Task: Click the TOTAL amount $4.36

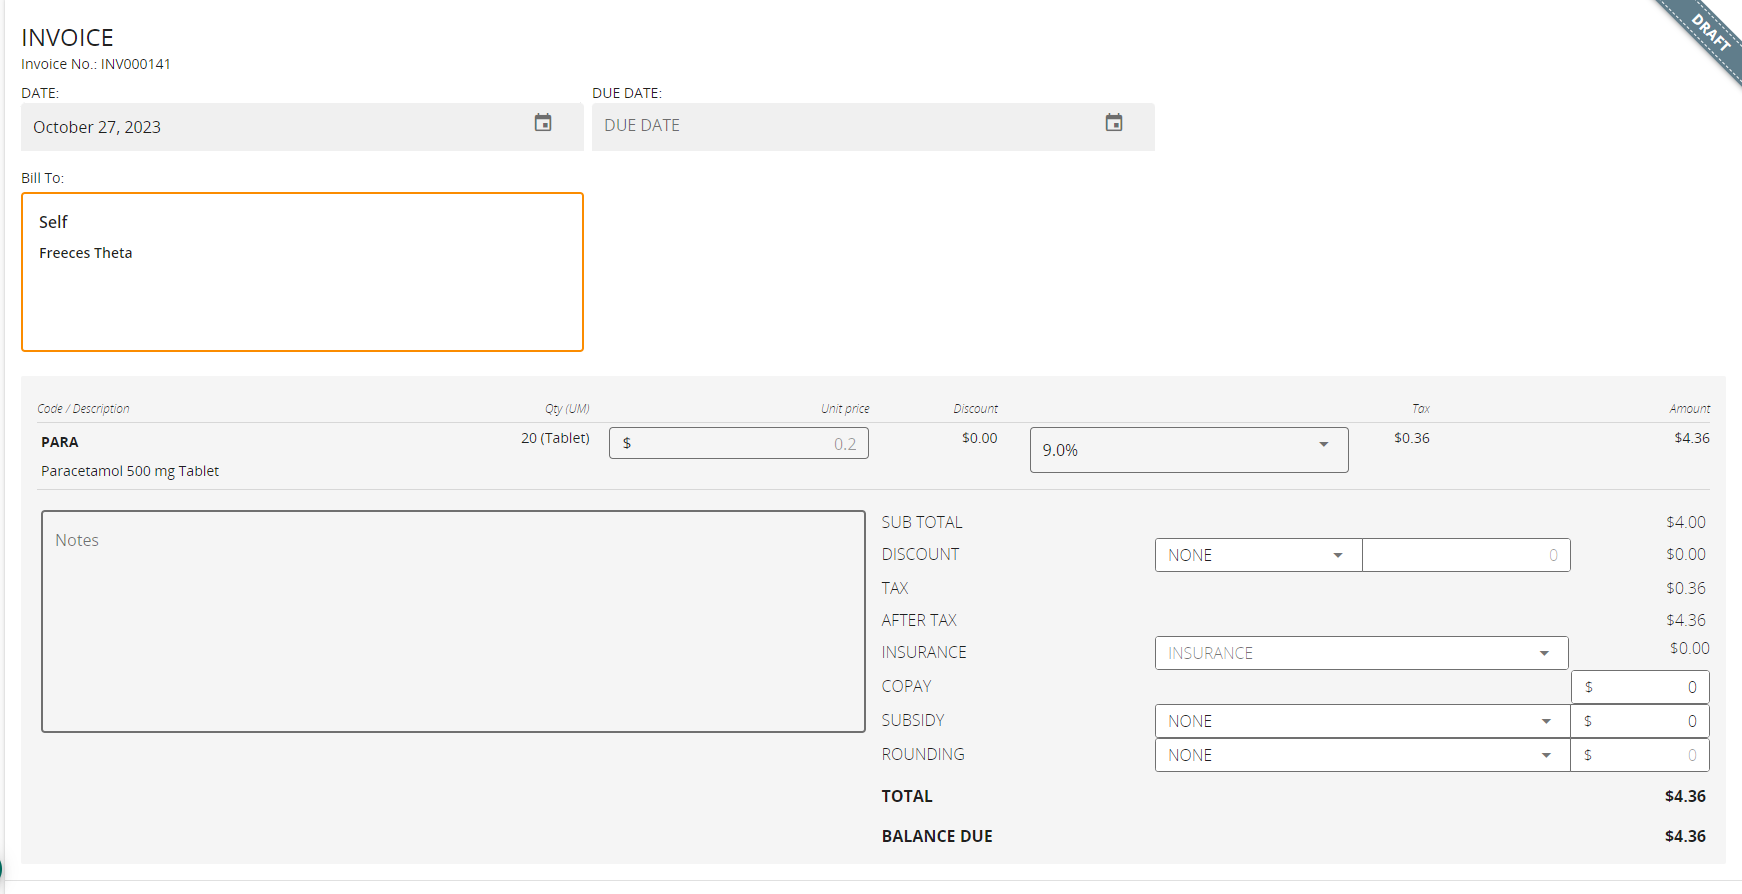Action: pyautogui.click(x=1685, y=796)
